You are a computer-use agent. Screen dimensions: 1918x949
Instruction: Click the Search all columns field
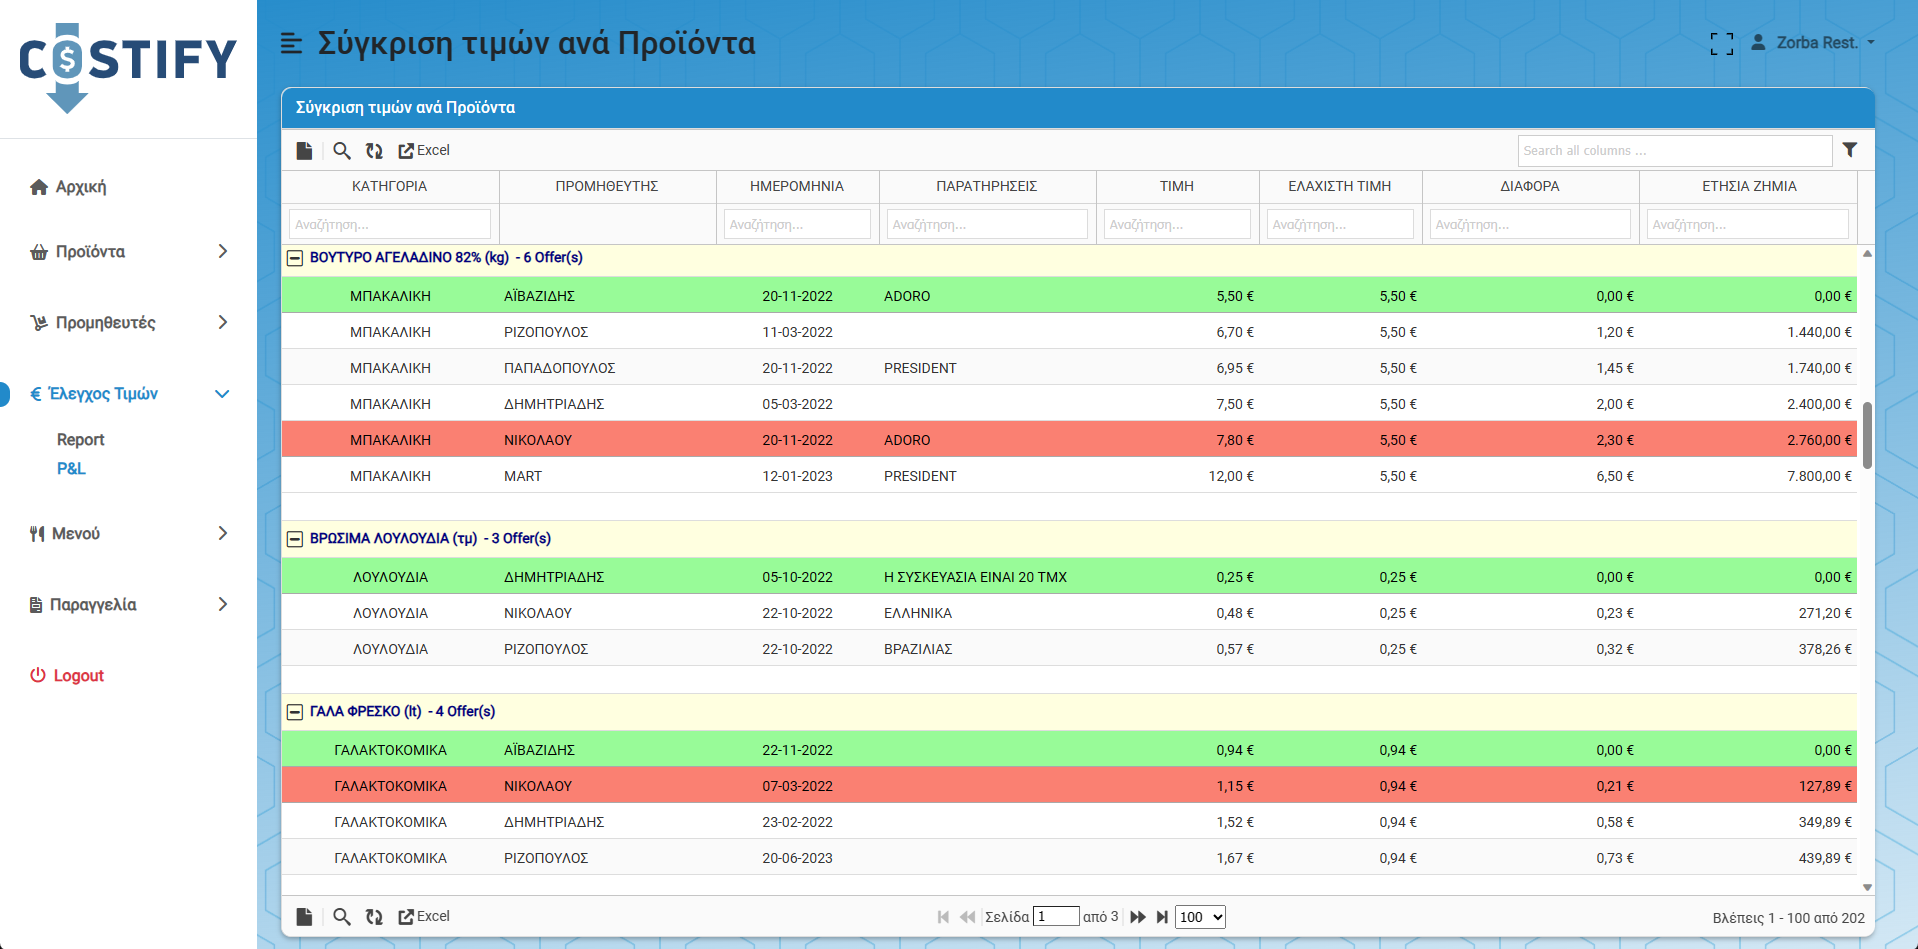point(1674,150)
